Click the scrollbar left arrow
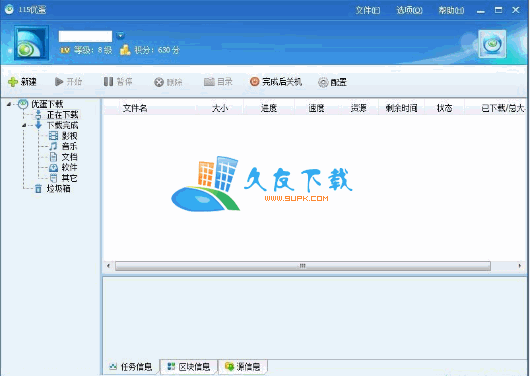The height and width of the screenshot is (376, 530). pos(108,266)
